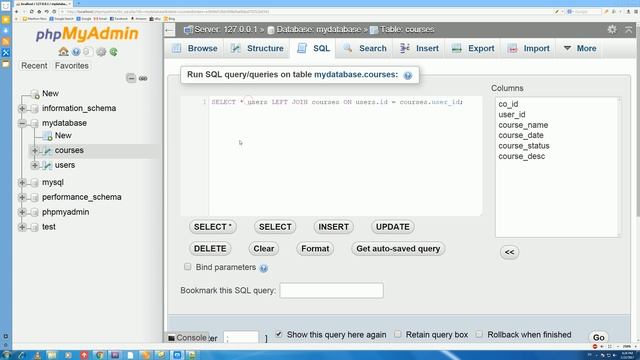Image resolution: width=640 pixels, height=360 pixels.
Task: Click mydatabase.courses link in heading
Action: 355,75
